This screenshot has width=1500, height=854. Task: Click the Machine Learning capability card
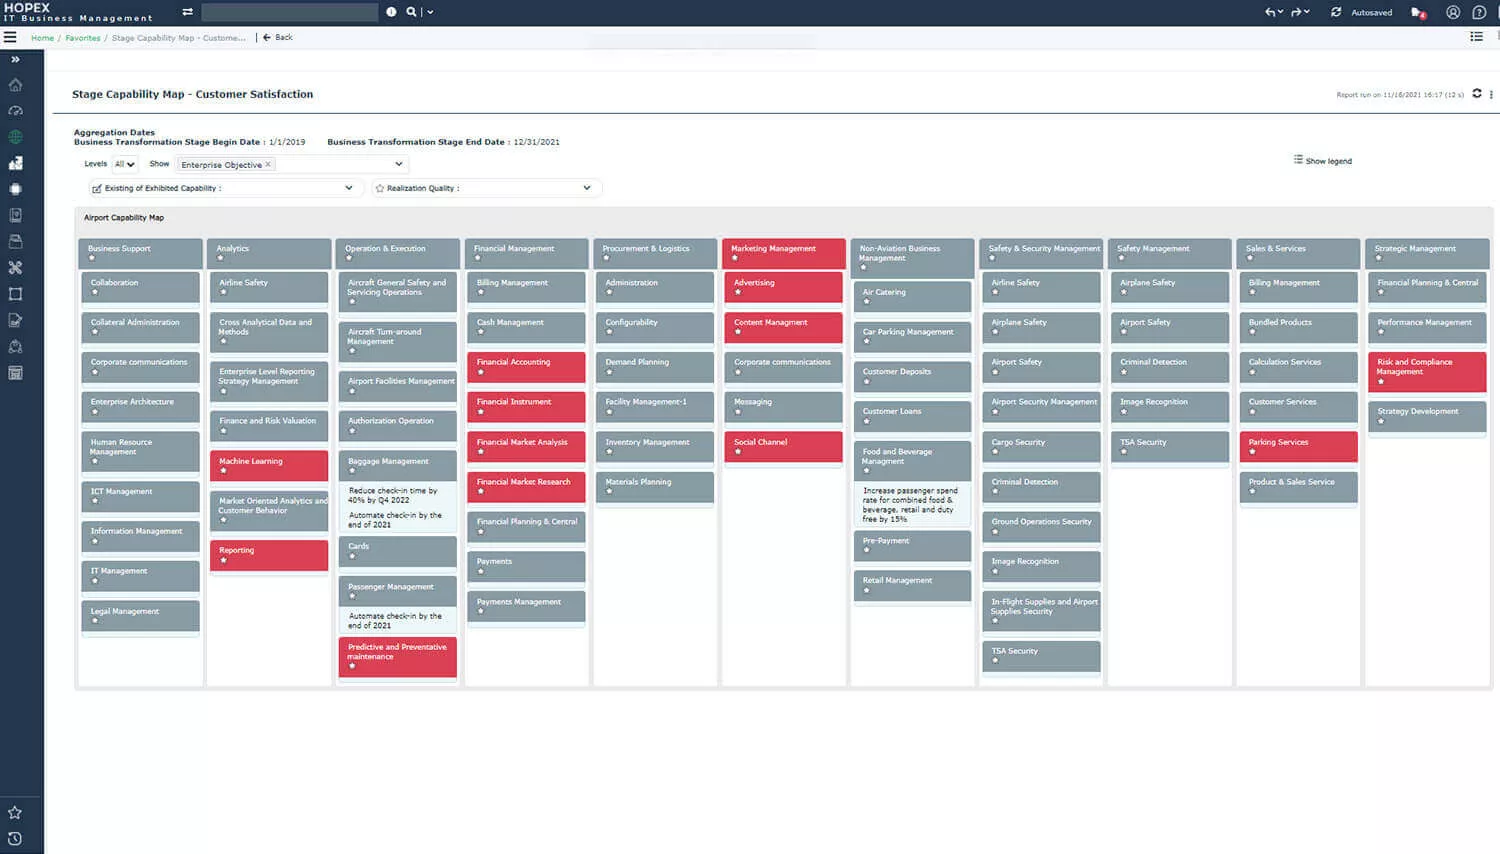click(x=269, y=466)
